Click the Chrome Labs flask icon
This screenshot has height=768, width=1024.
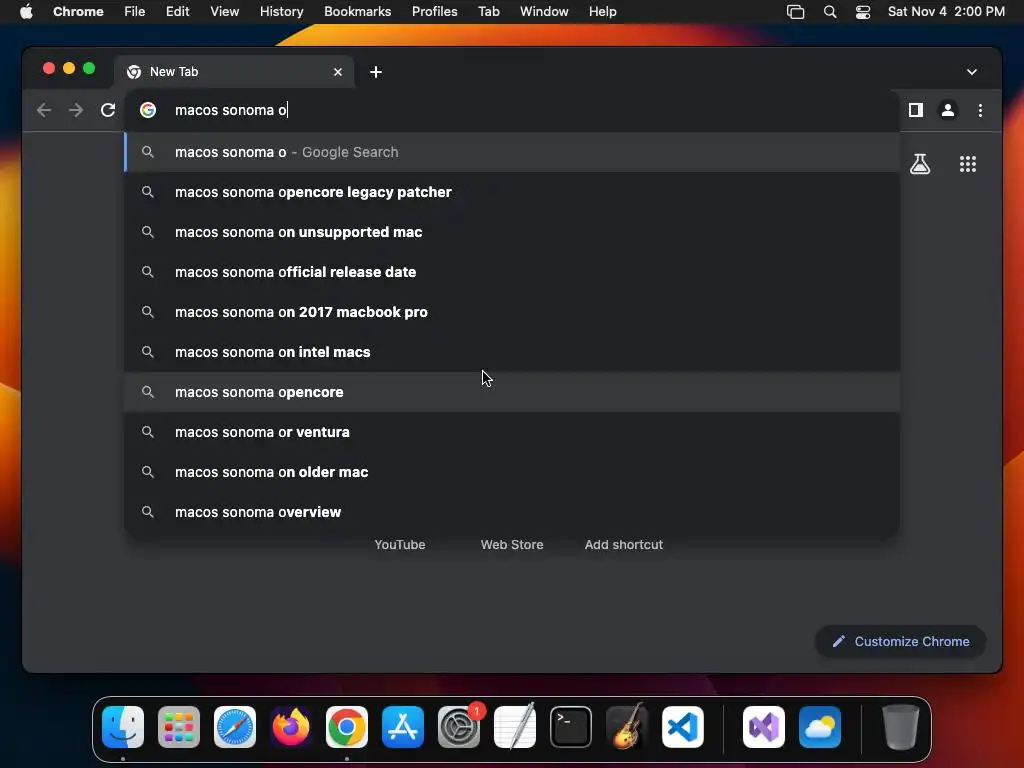click(x=920, y=164)
